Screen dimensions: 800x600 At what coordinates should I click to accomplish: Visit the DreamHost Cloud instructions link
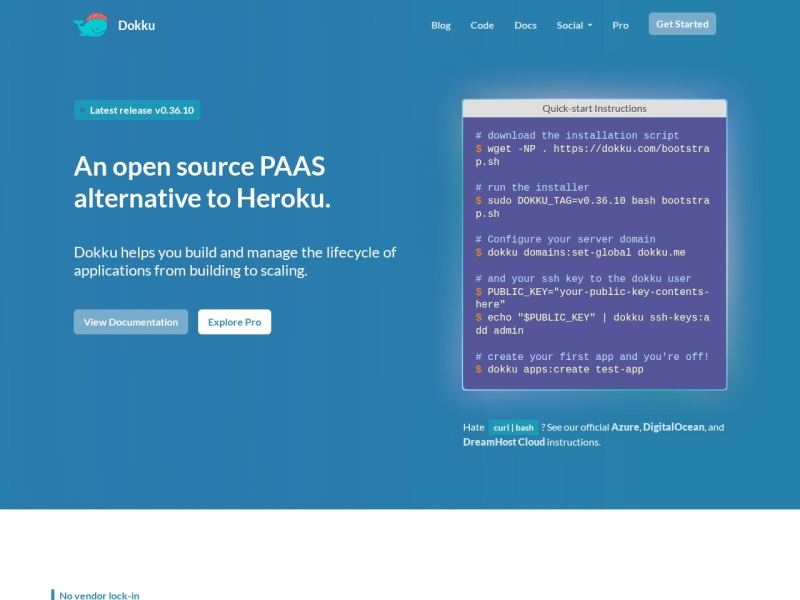pyautogui.click(x=504, y=441)
